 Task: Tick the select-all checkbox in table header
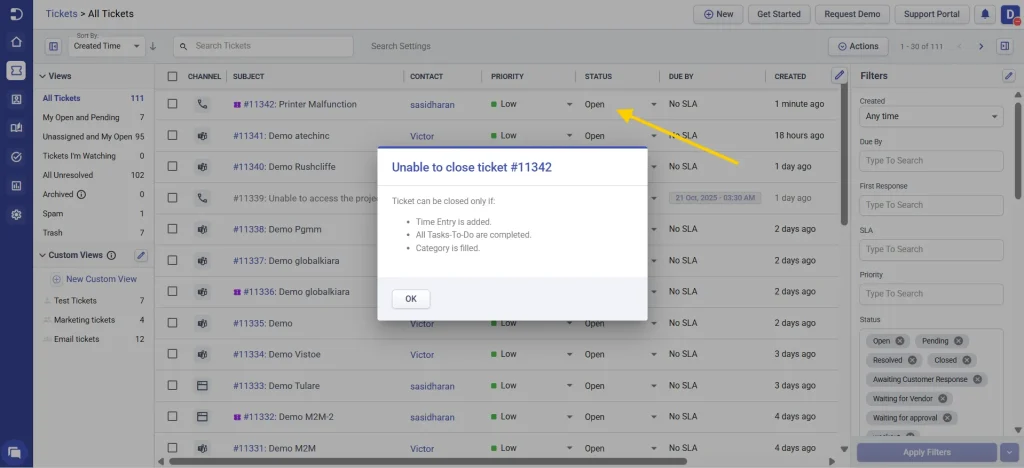[x=173, y=76]
